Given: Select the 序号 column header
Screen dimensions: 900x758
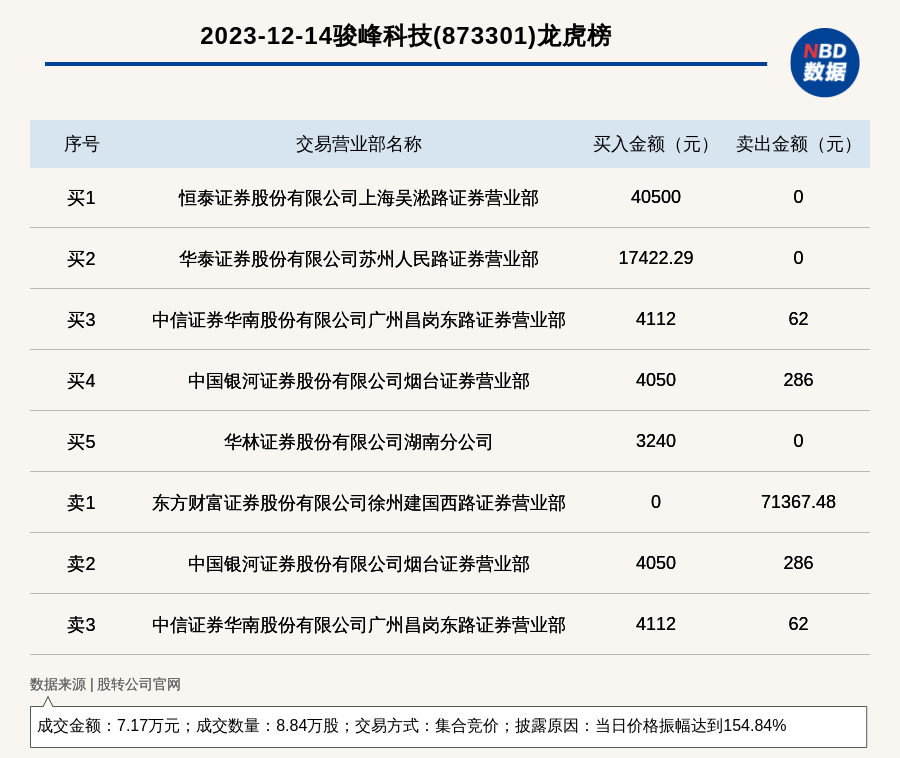Looking at the screenshot, I should point(81,144).
